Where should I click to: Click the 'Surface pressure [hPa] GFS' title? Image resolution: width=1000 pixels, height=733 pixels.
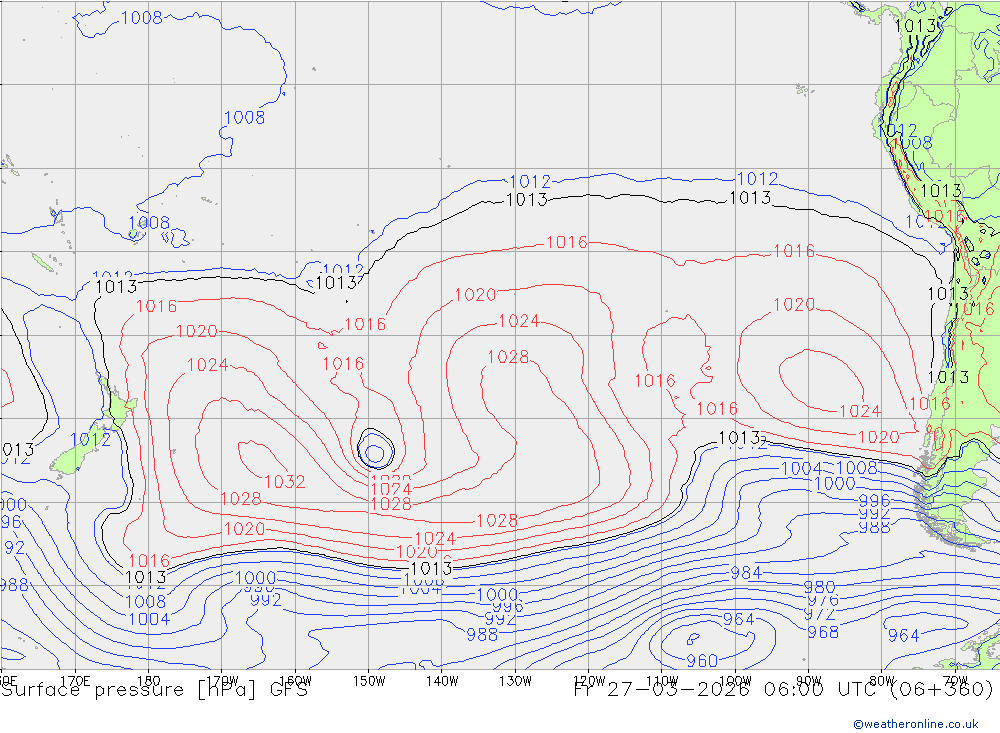(x=154, y=690)
